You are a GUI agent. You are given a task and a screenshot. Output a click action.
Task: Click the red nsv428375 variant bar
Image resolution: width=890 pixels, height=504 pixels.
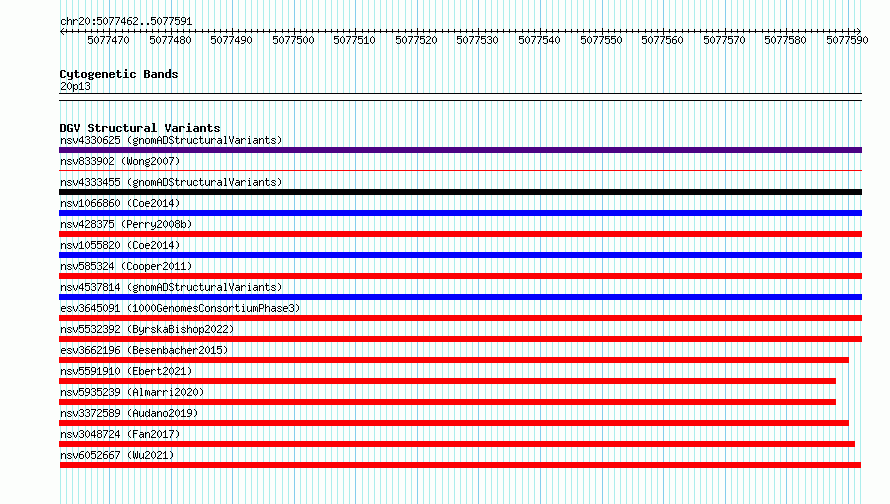pyautogui.click(x=460, y=234)
